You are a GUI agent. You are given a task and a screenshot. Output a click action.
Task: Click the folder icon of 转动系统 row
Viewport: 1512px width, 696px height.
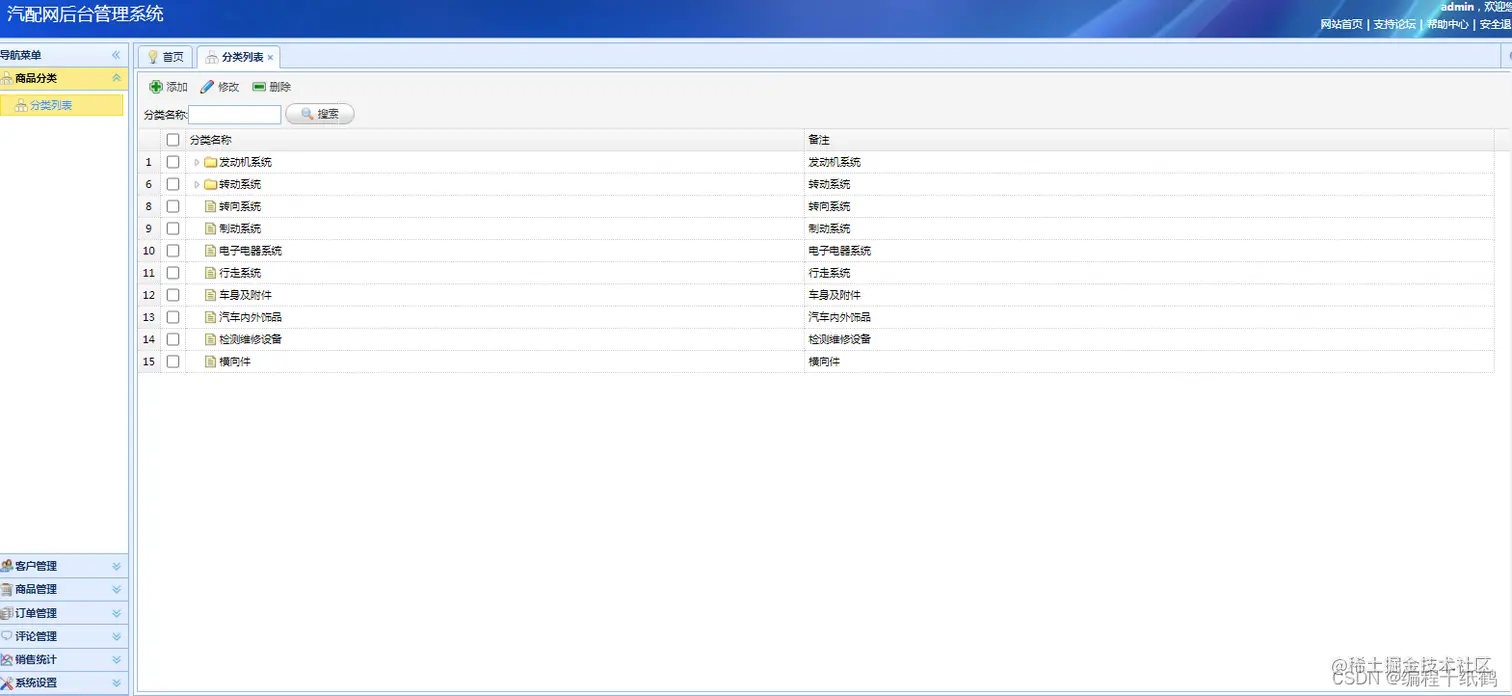210,184
